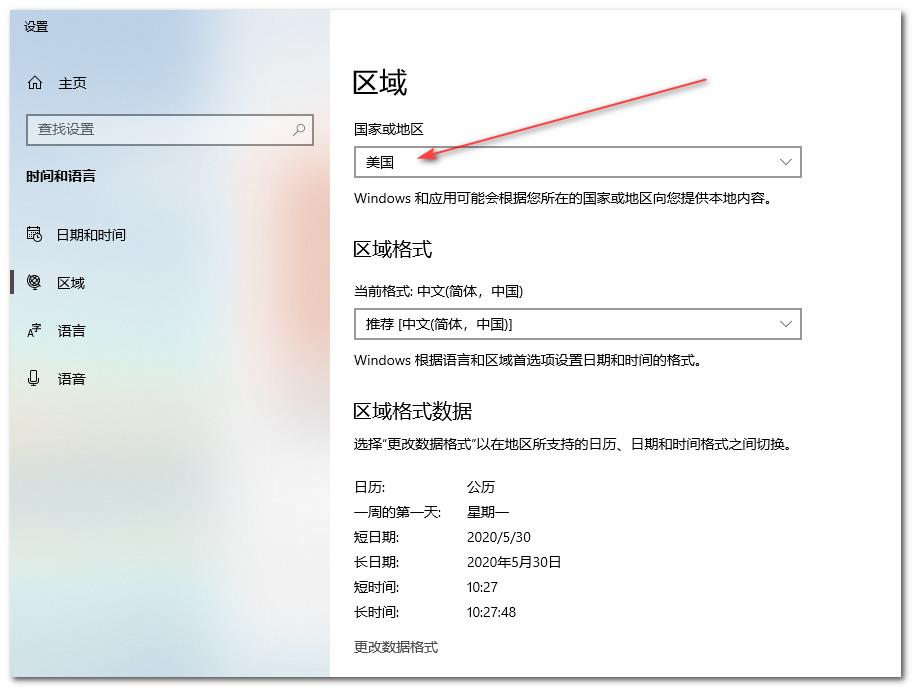The width and height of the screenshot is (912, 688).
Task: Open the 日期和时间 settings page
Action: point(91,235)
